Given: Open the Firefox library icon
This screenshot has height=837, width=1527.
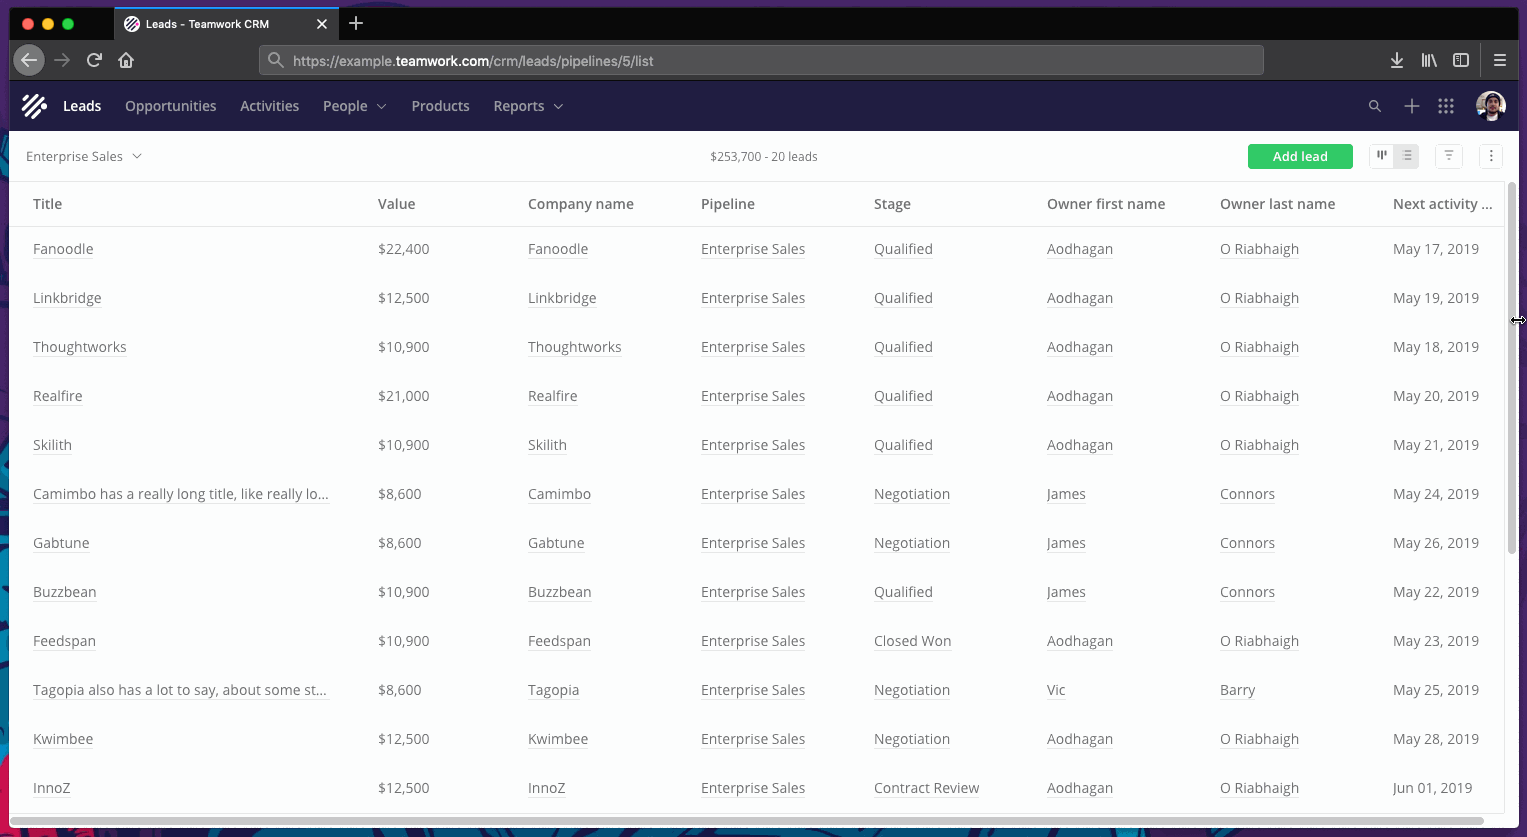Looking at the screenshot, I should [1428, 60].
